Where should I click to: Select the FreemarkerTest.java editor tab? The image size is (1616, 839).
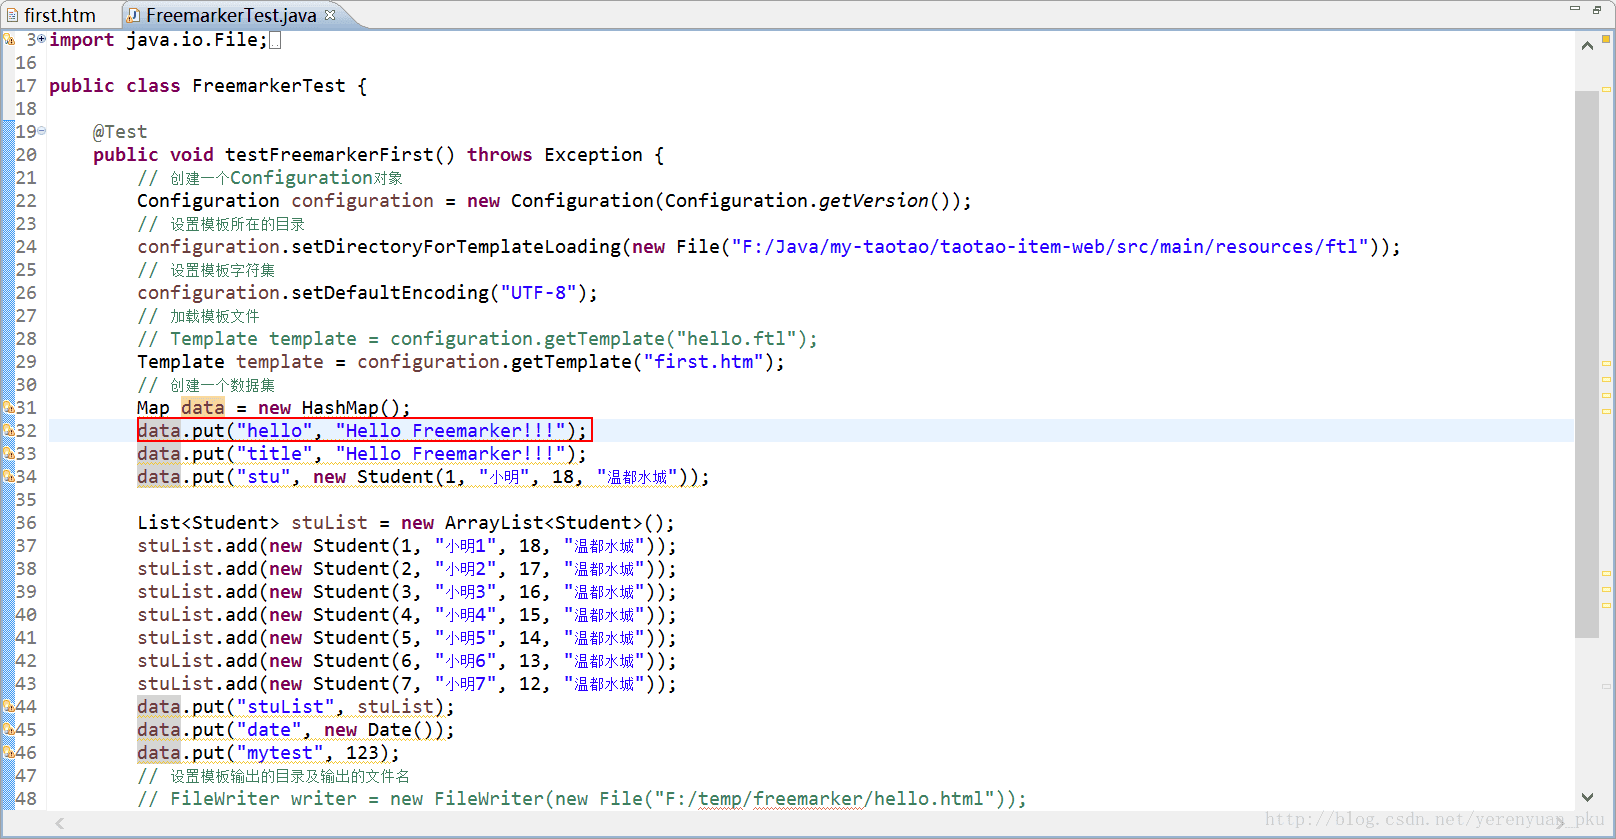coord(231,15)
